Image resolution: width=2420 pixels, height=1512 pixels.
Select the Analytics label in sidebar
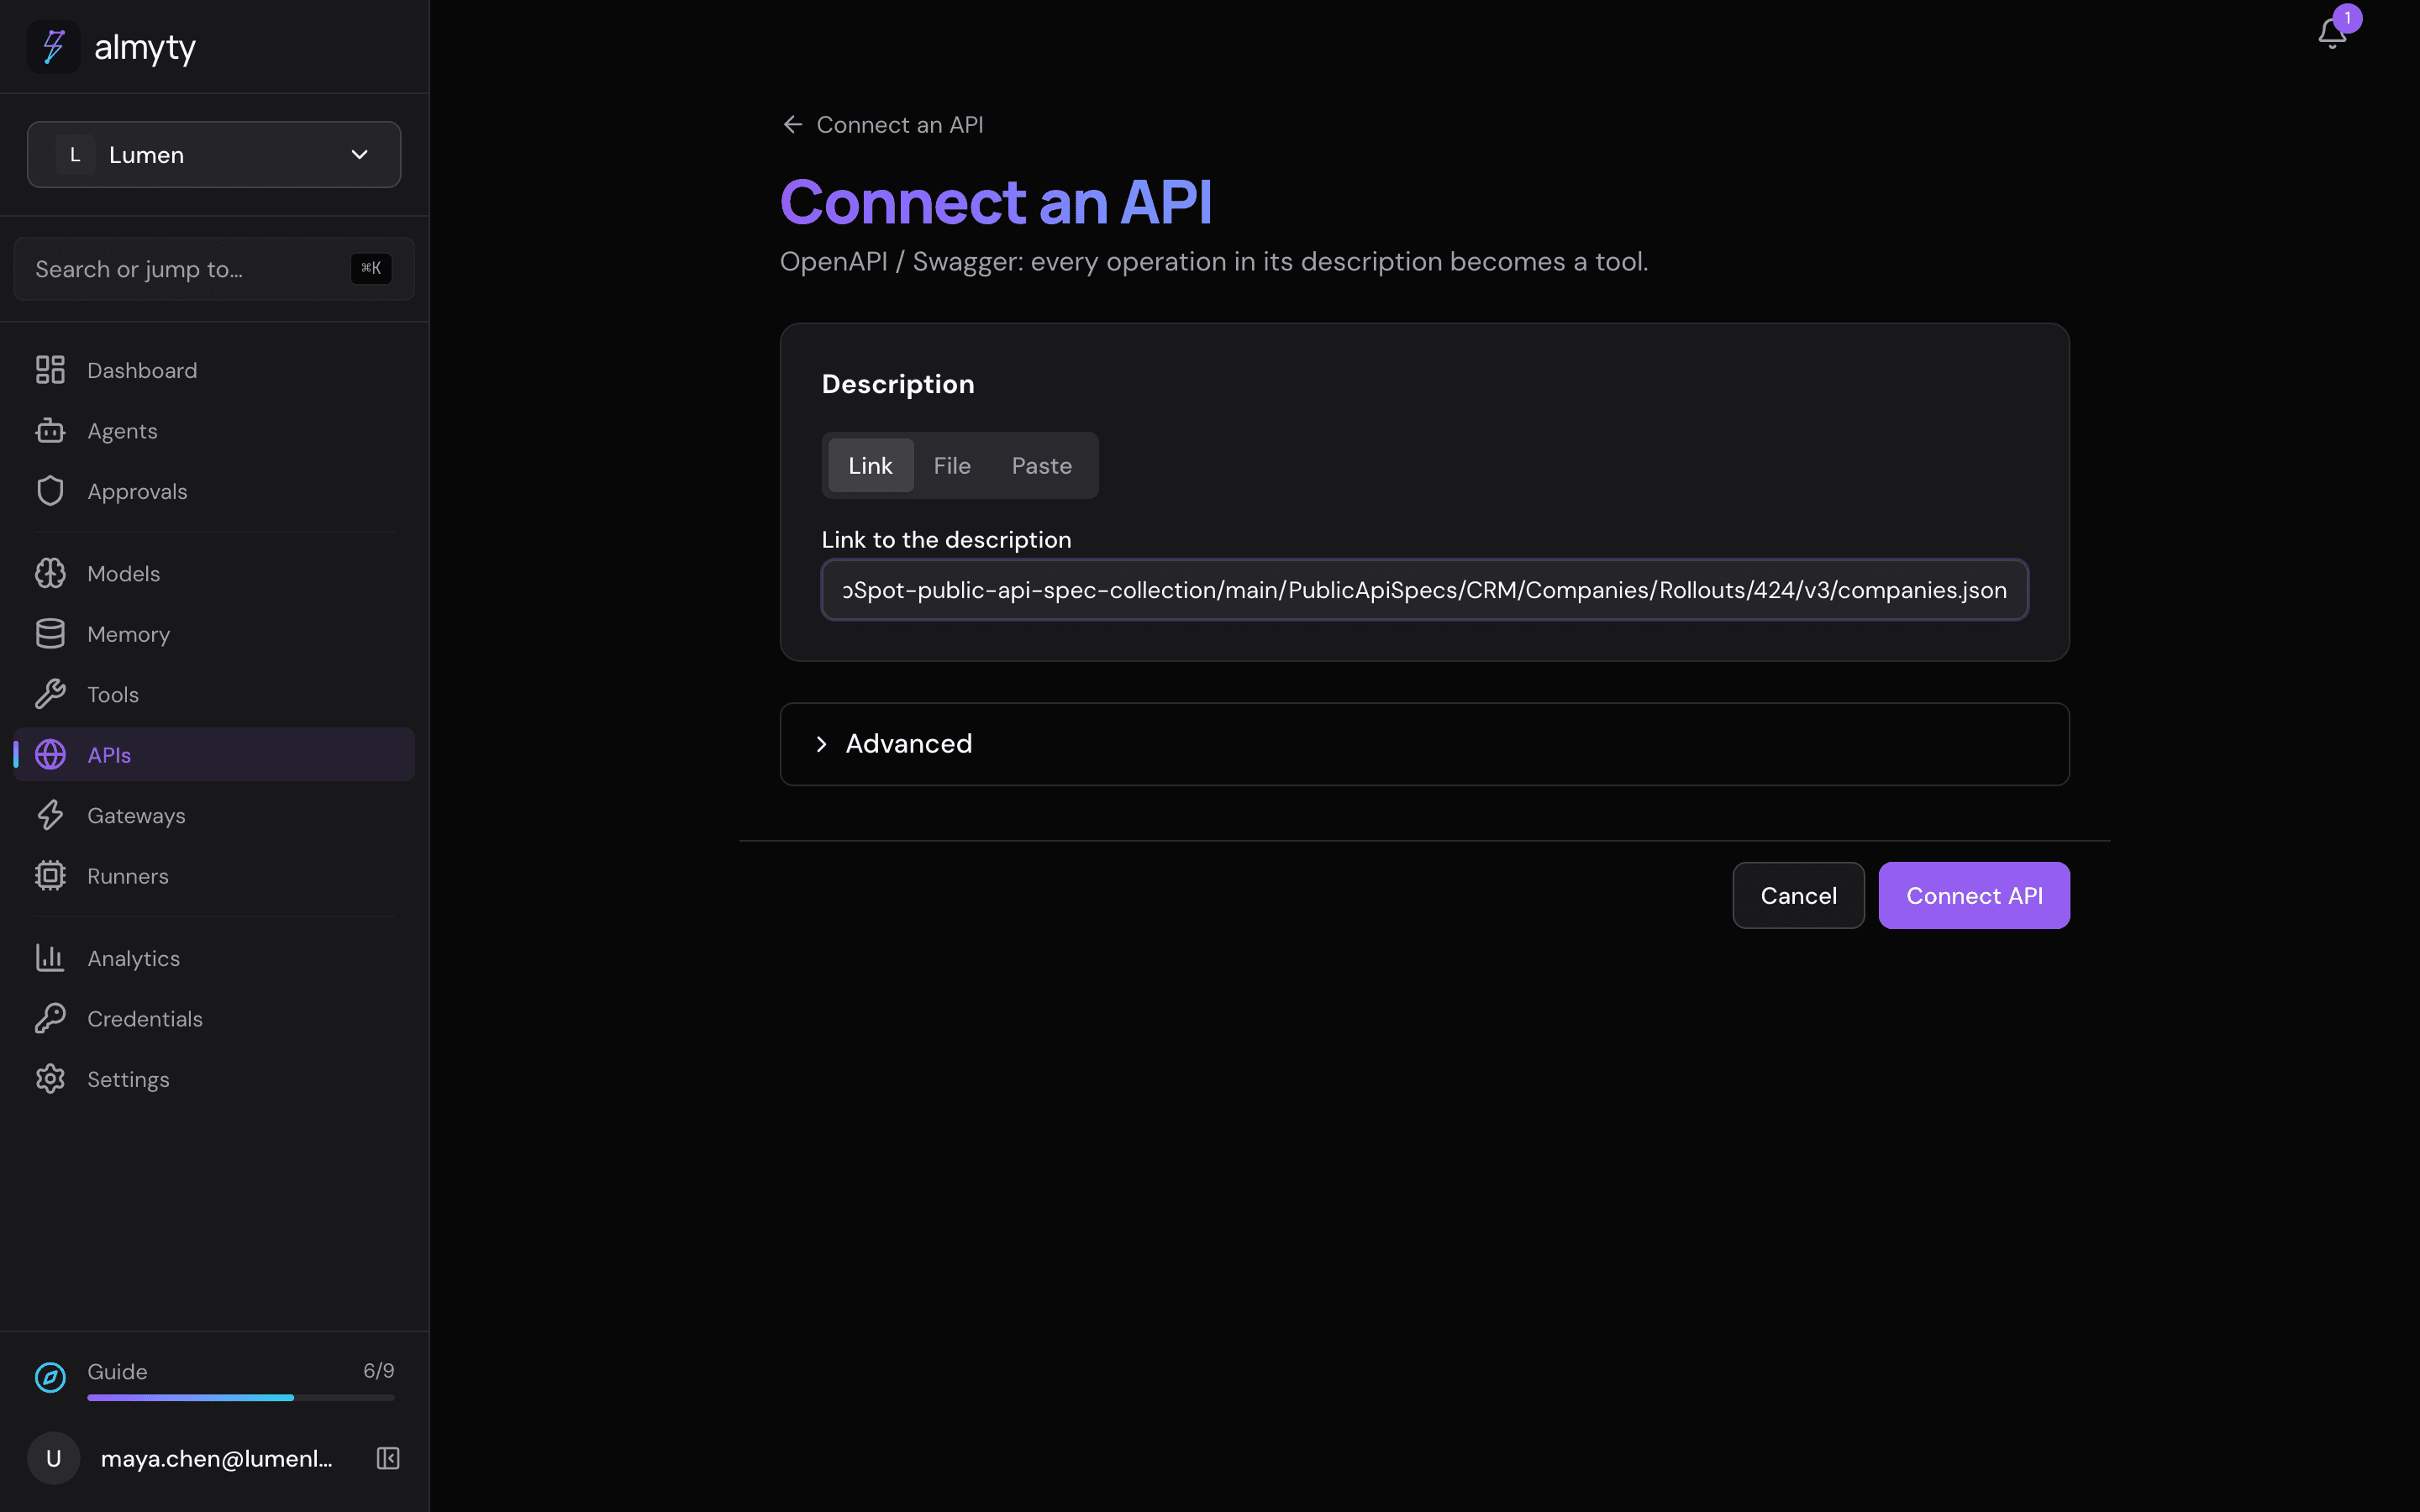coord(134,959)
